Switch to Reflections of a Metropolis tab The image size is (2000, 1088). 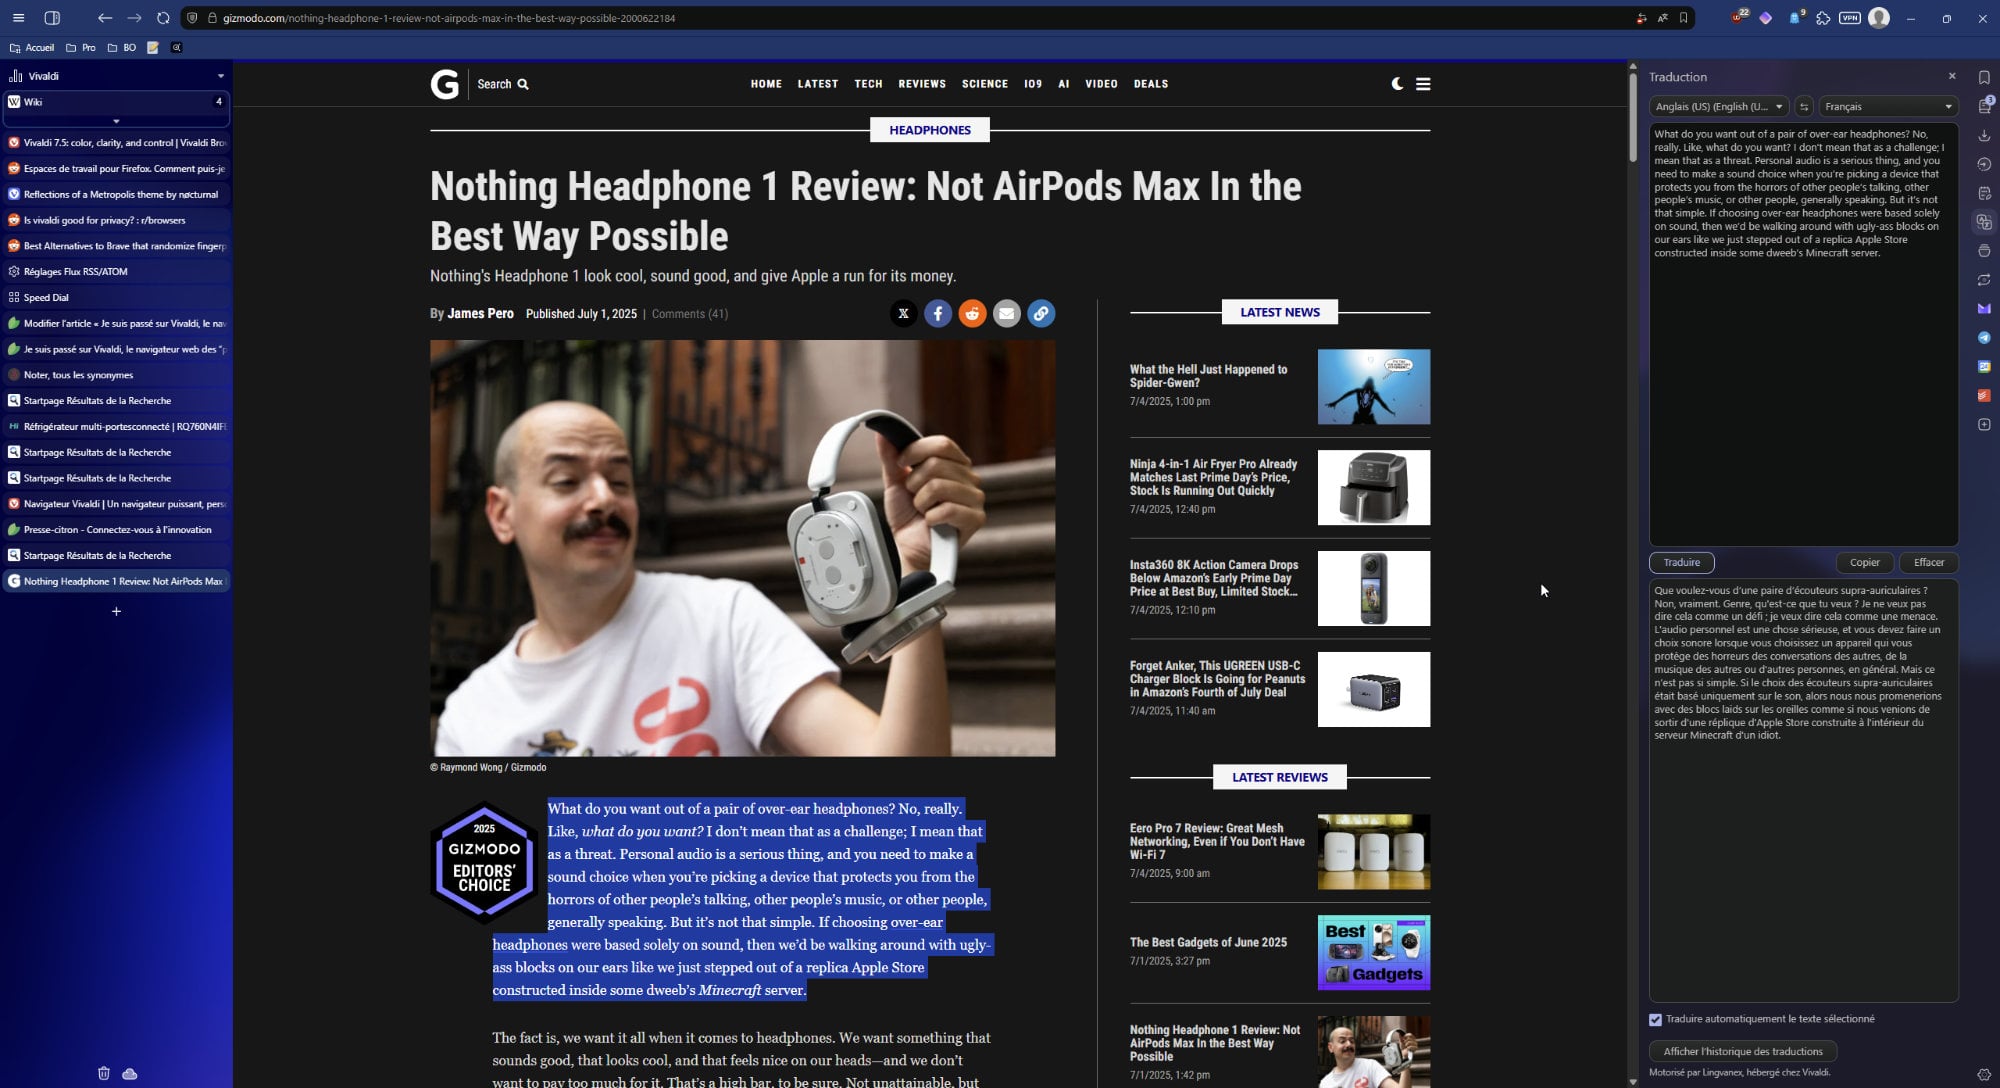(117, 194)
